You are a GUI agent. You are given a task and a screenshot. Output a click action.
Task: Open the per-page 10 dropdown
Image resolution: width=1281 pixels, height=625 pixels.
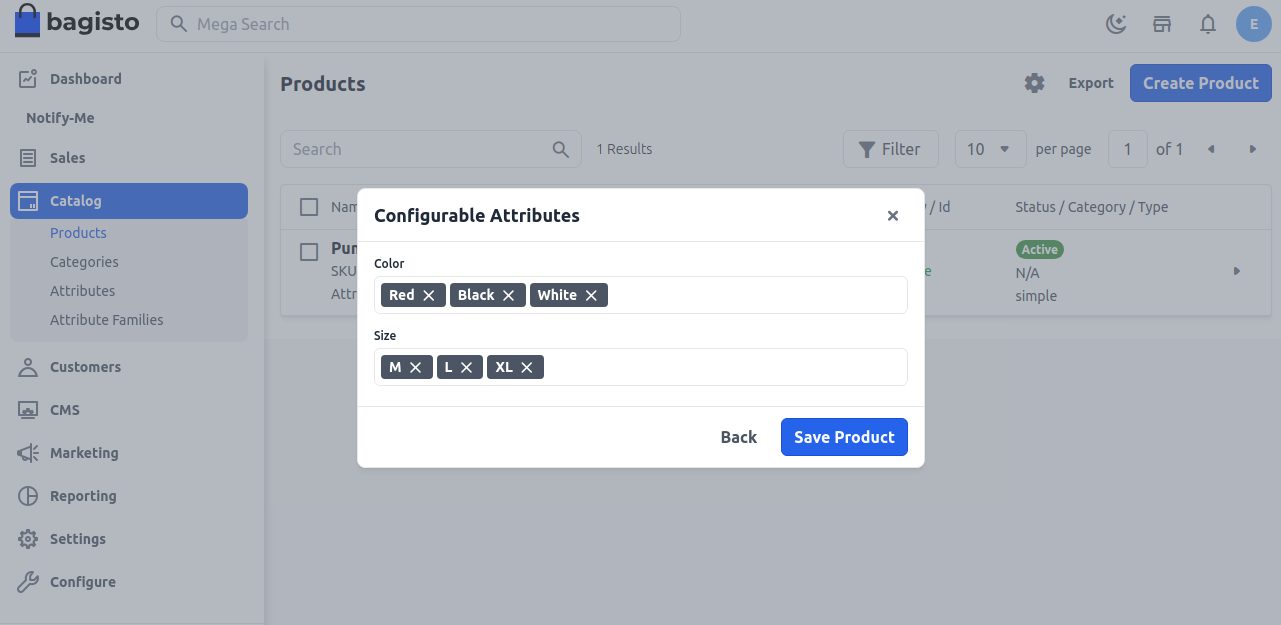pyautogui.click(x=990, y=148)
